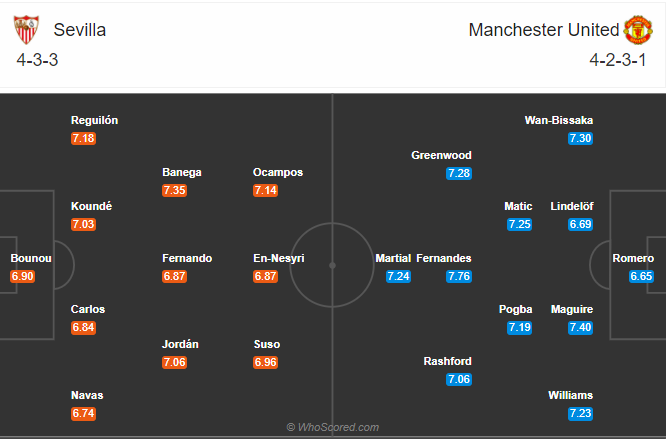
Task: Click the WhoScored.com watermark link
Action: click(x=333, y=427)
